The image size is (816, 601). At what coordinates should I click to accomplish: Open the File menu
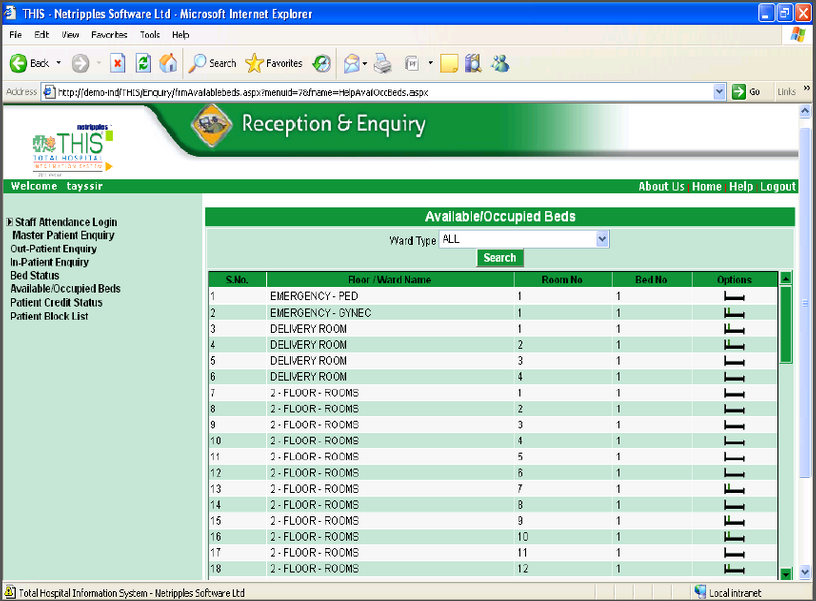pyautogui.click(x=16, y=35)
